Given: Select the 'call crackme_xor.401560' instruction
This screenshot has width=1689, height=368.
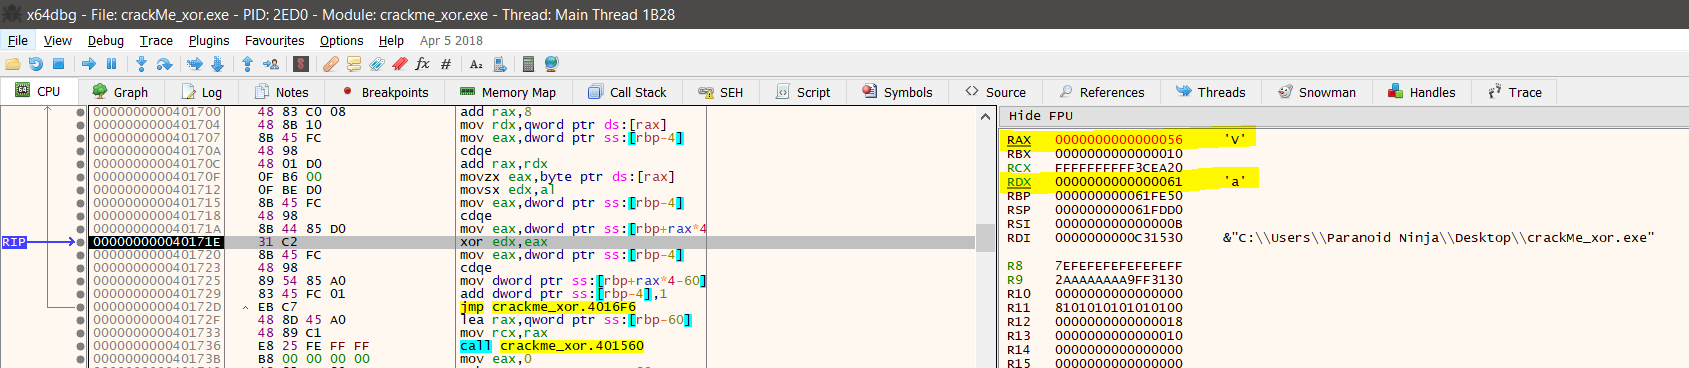Looking at the screenshot, I should point(552,346).
